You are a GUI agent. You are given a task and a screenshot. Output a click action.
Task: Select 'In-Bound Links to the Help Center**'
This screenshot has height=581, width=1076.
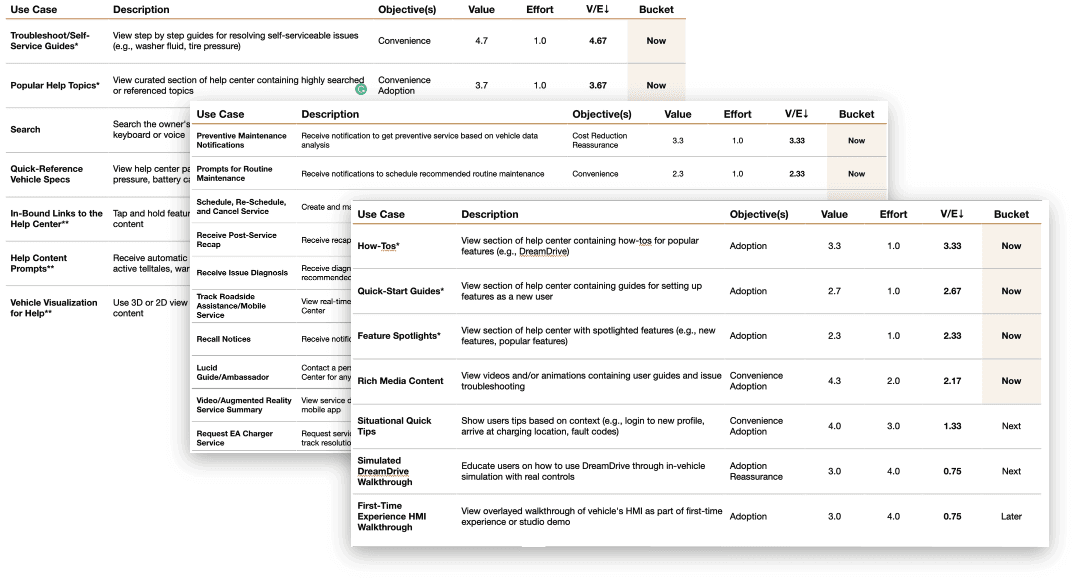point(56,218)
